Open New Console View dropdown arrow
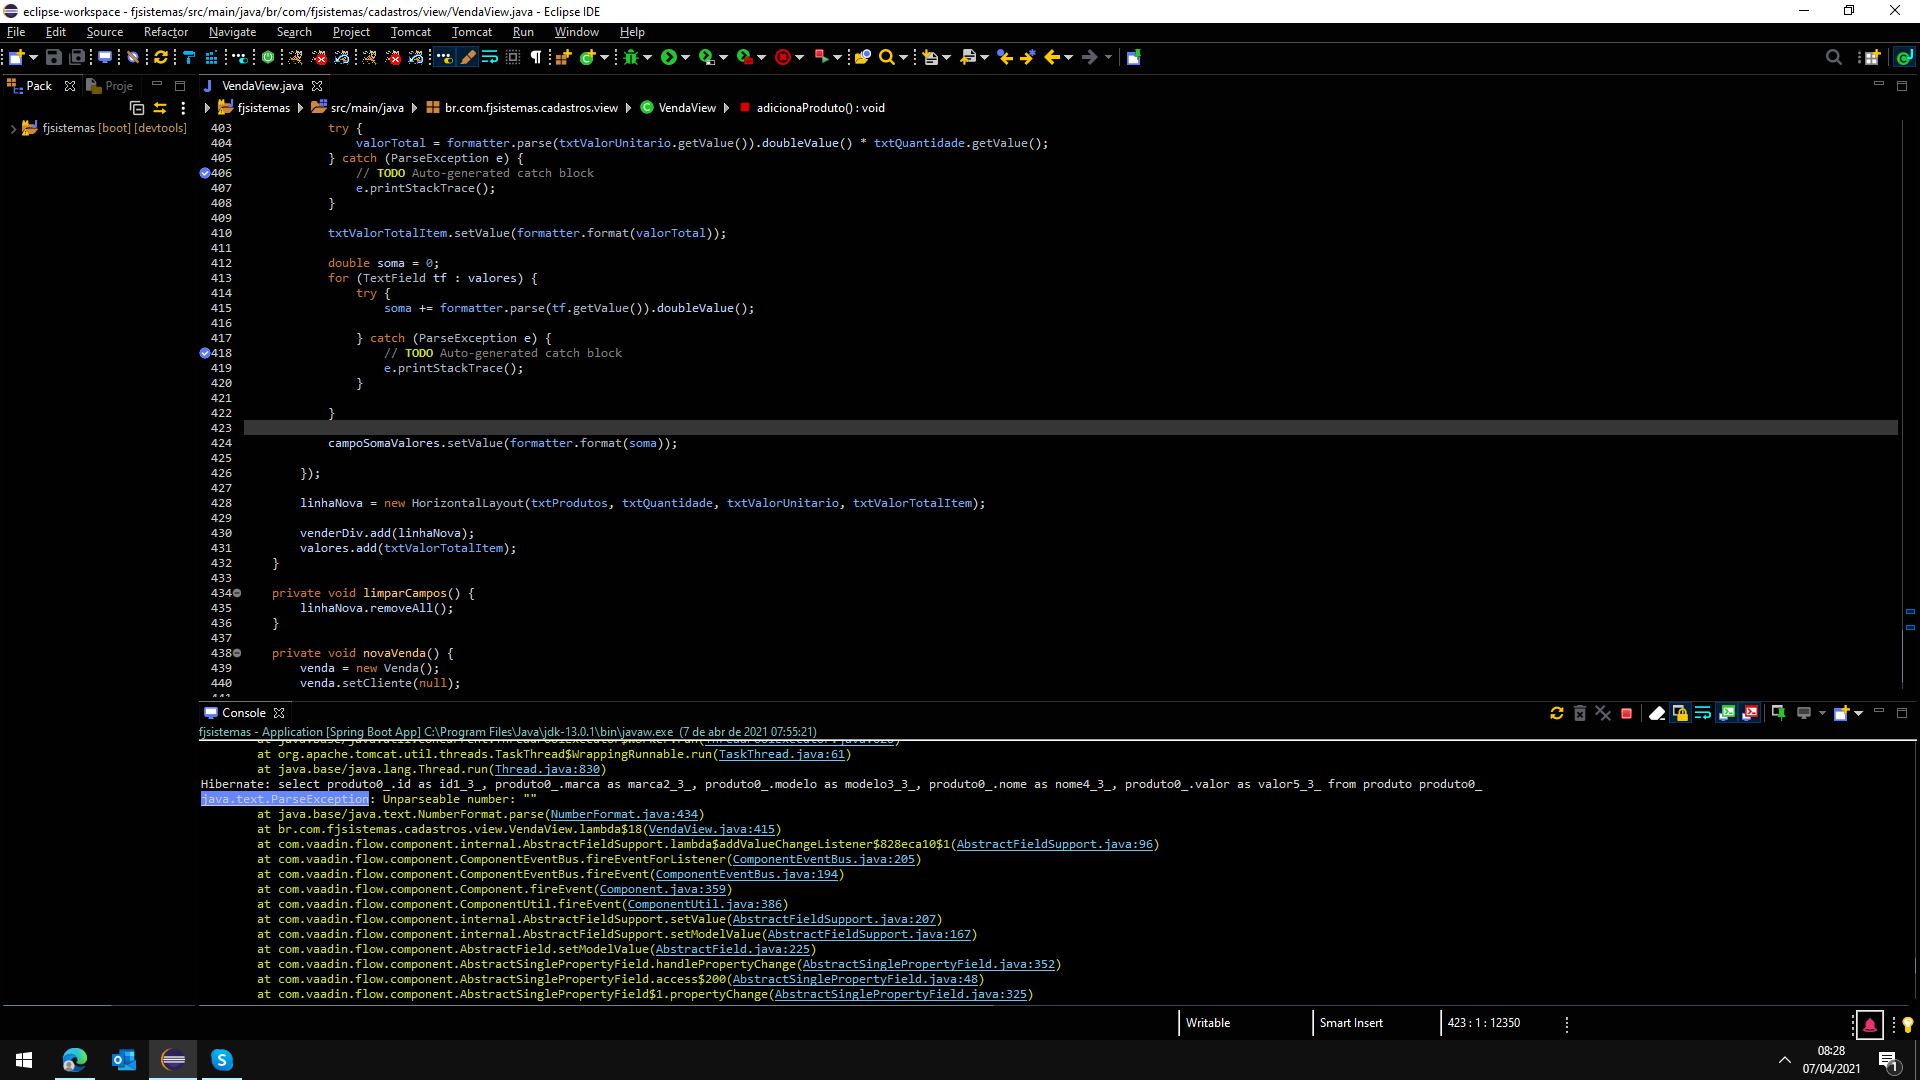The height and width of the screenshot is (1080, 1920). click(x=1859, y=713)
